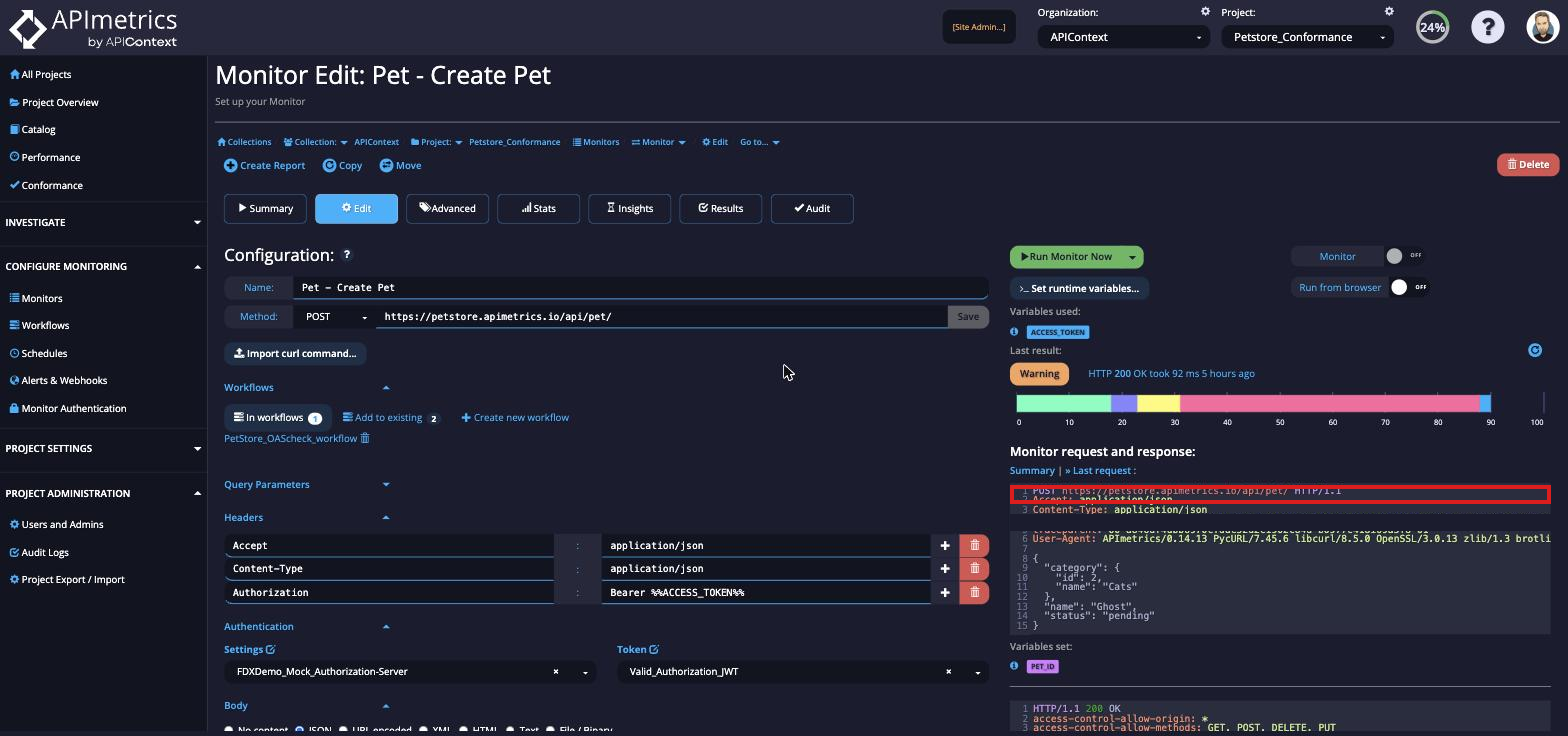This screenshot has height=736, width=1568.
Task: Collapse the CONFIGURE MONITORING sidebar section
Action: click(197, 266)
